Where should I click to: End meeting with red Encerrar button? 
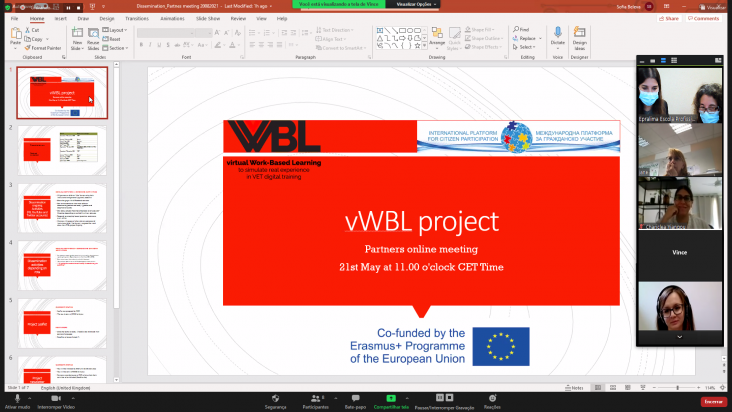coord(713,401)
